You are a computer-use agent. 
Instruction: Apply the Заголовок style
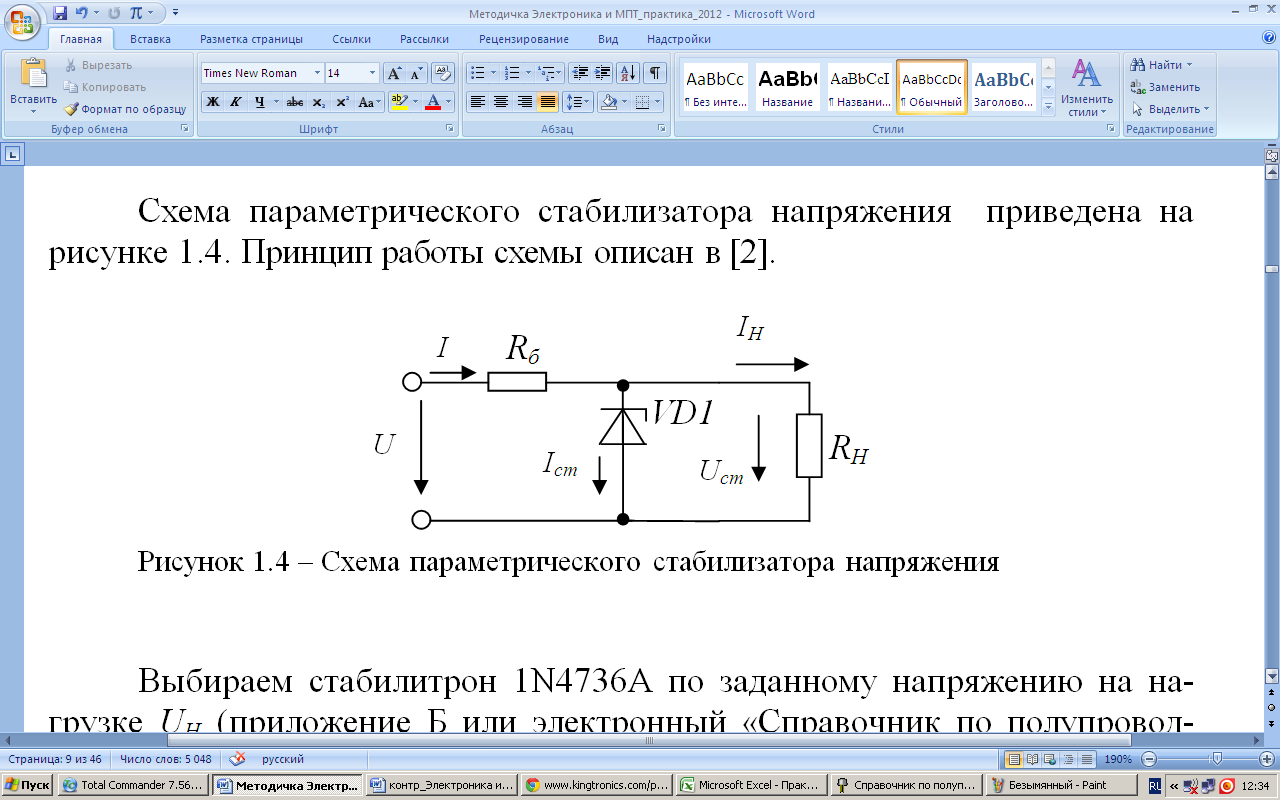pos(1004,87)
